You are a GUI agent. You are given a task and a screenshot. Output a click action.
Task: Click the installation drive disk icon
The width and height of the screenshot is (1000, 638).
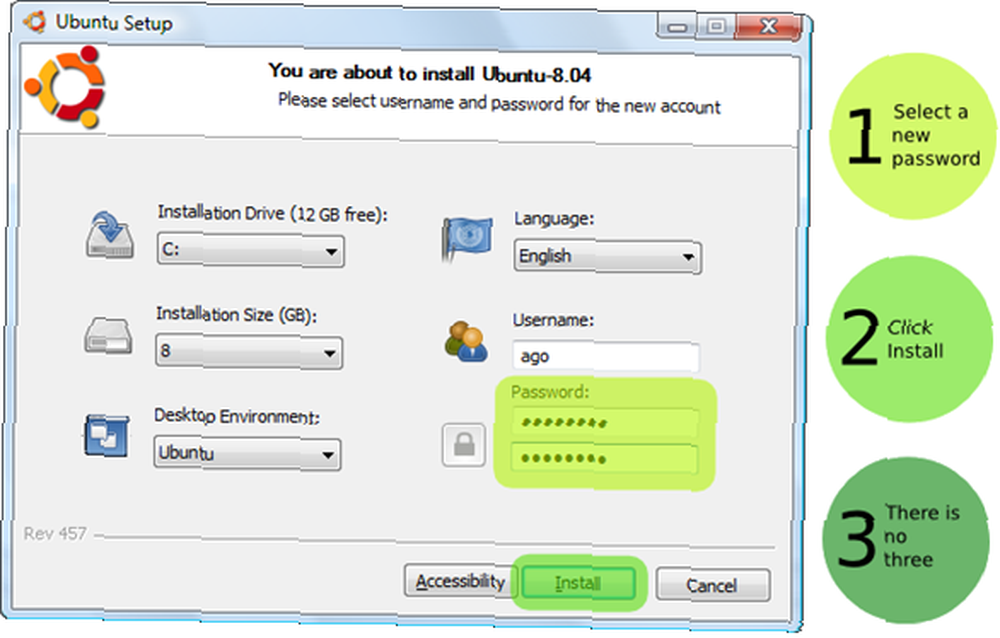tap(110, 234)
